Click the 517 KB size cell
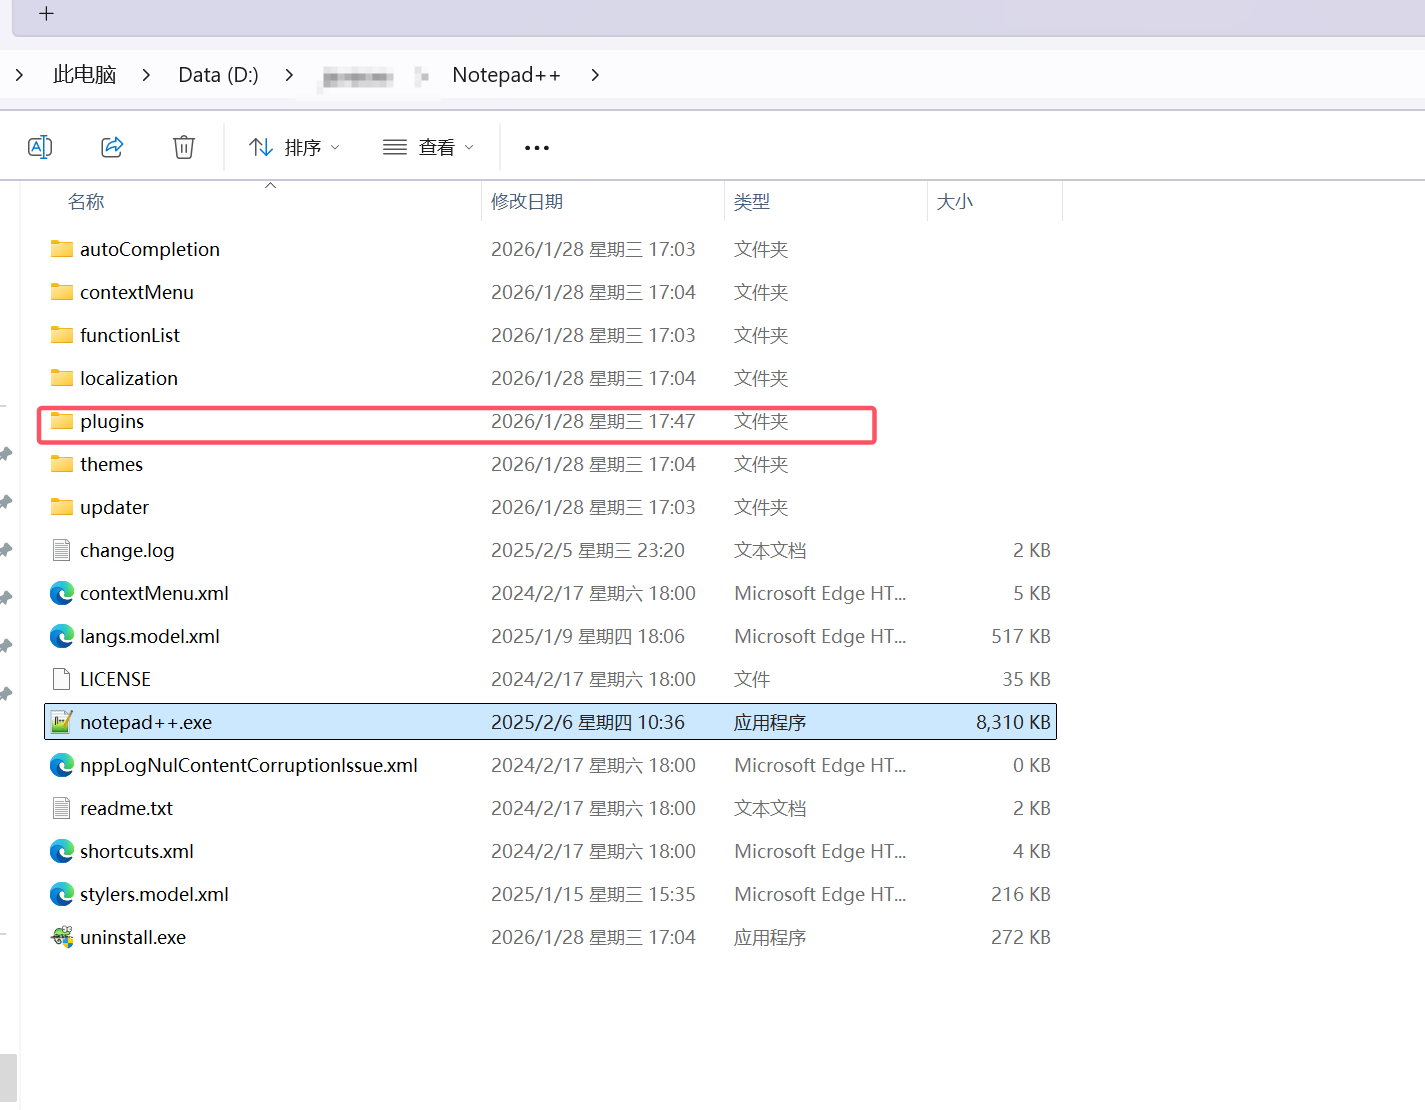 point(1020,636)
